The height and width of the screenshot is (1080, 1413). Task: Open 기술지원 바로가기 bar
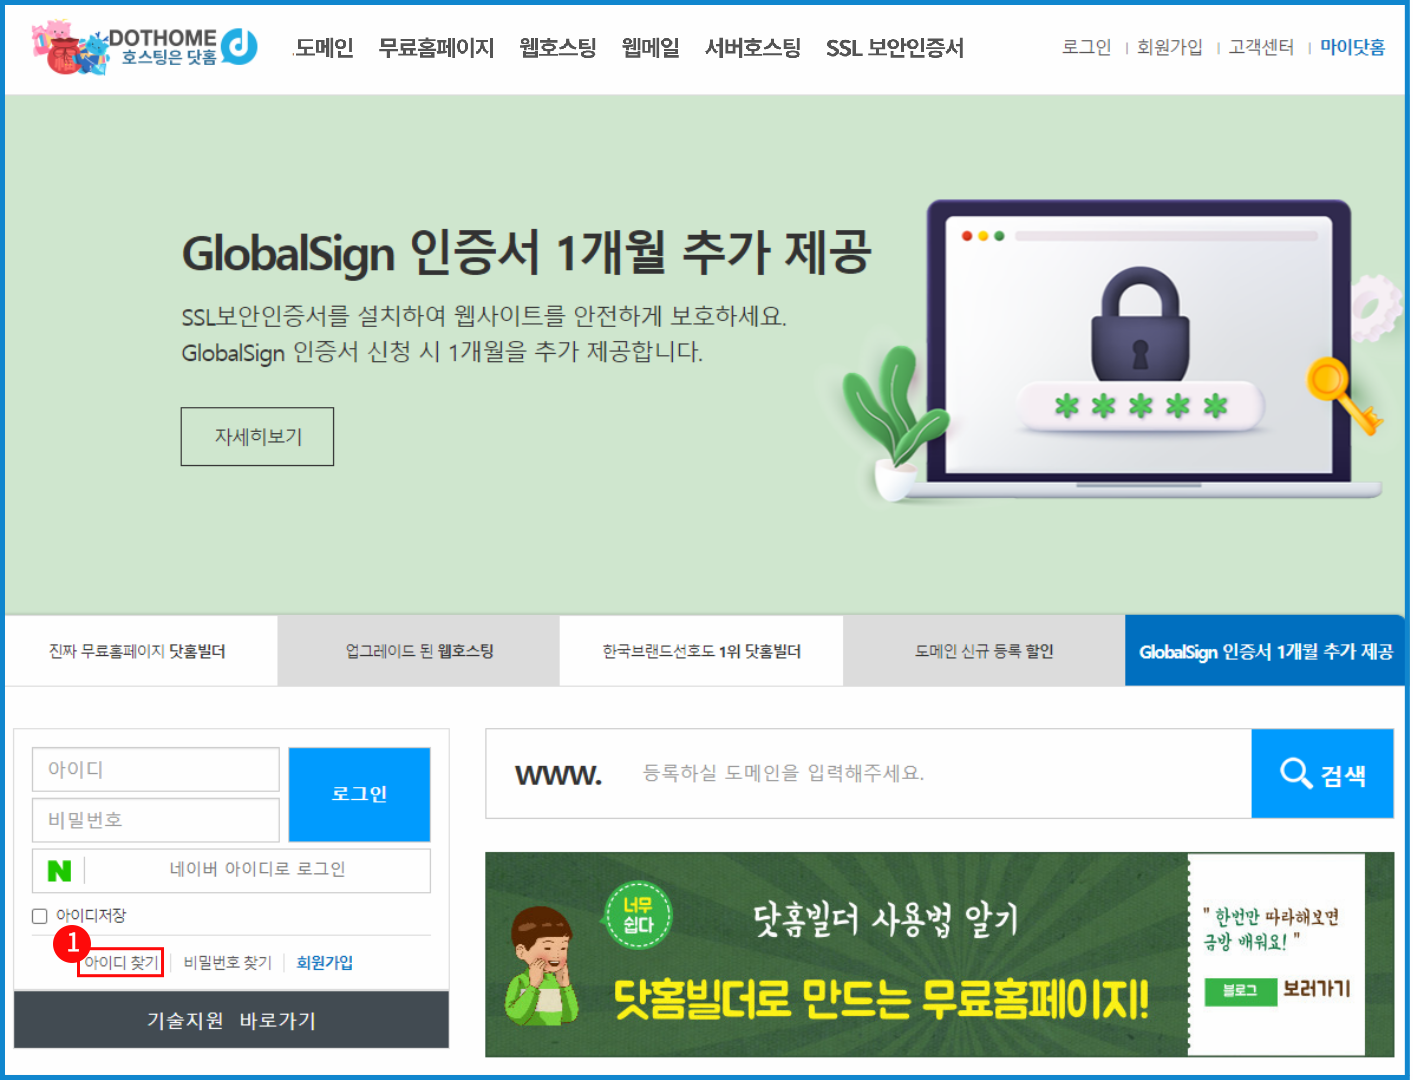(231, 1021)
